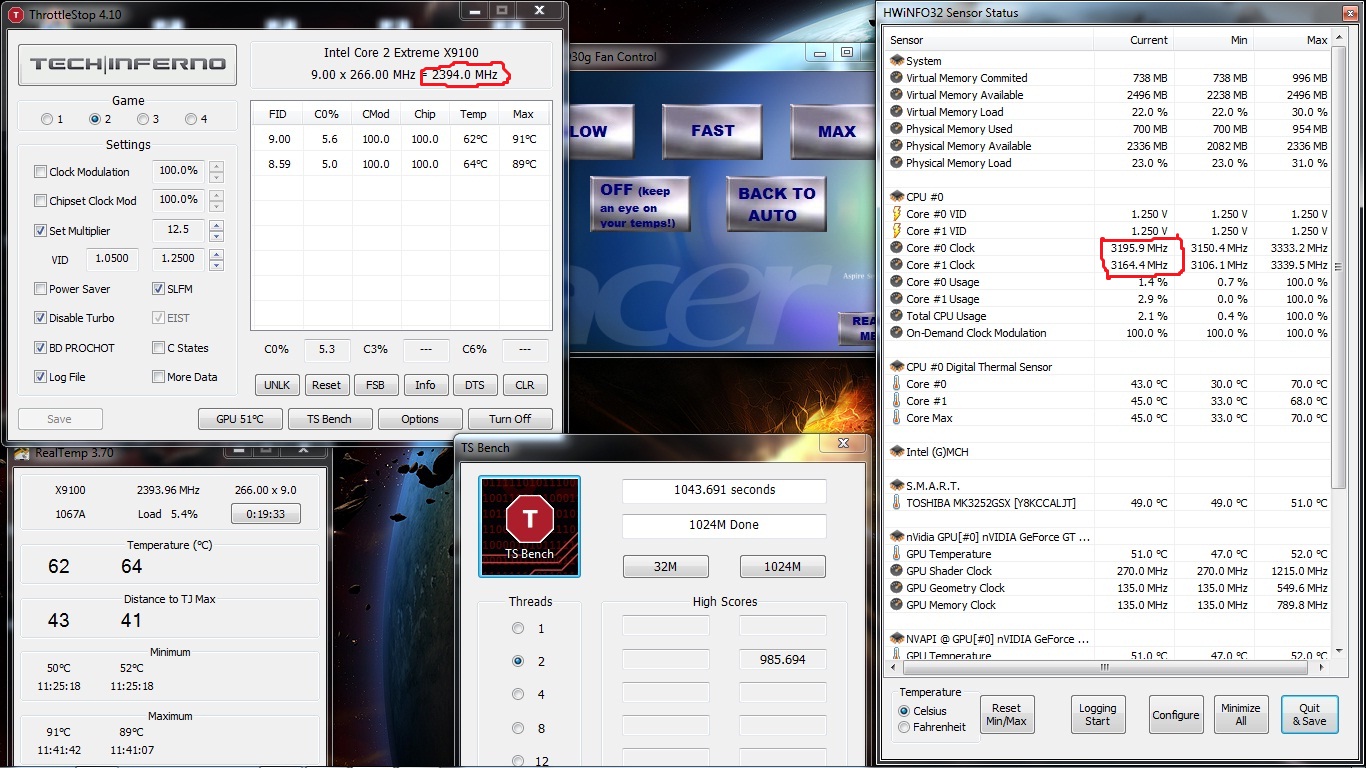
Task: Click Logging Start in HWiNFO32
Action: (1097, 714)
